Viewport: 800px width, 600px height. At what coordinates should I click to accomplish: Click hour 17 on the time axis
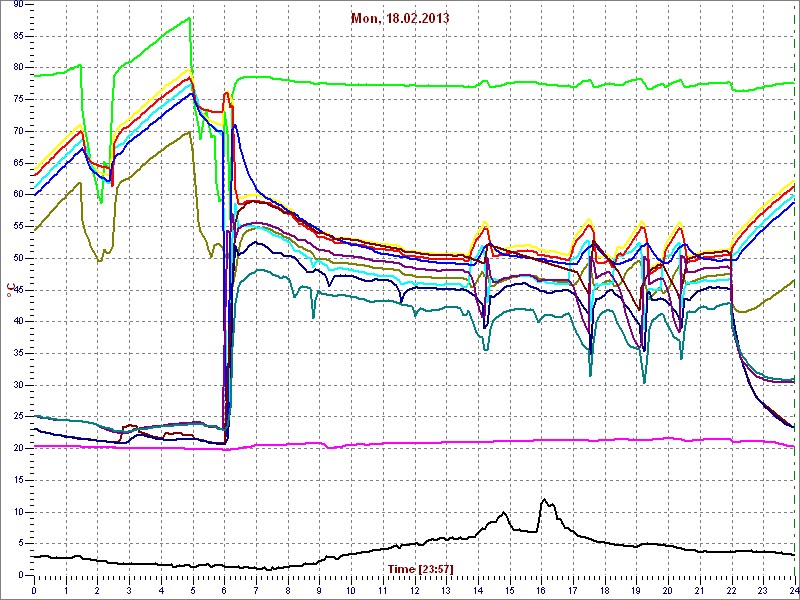pos(573,590)
